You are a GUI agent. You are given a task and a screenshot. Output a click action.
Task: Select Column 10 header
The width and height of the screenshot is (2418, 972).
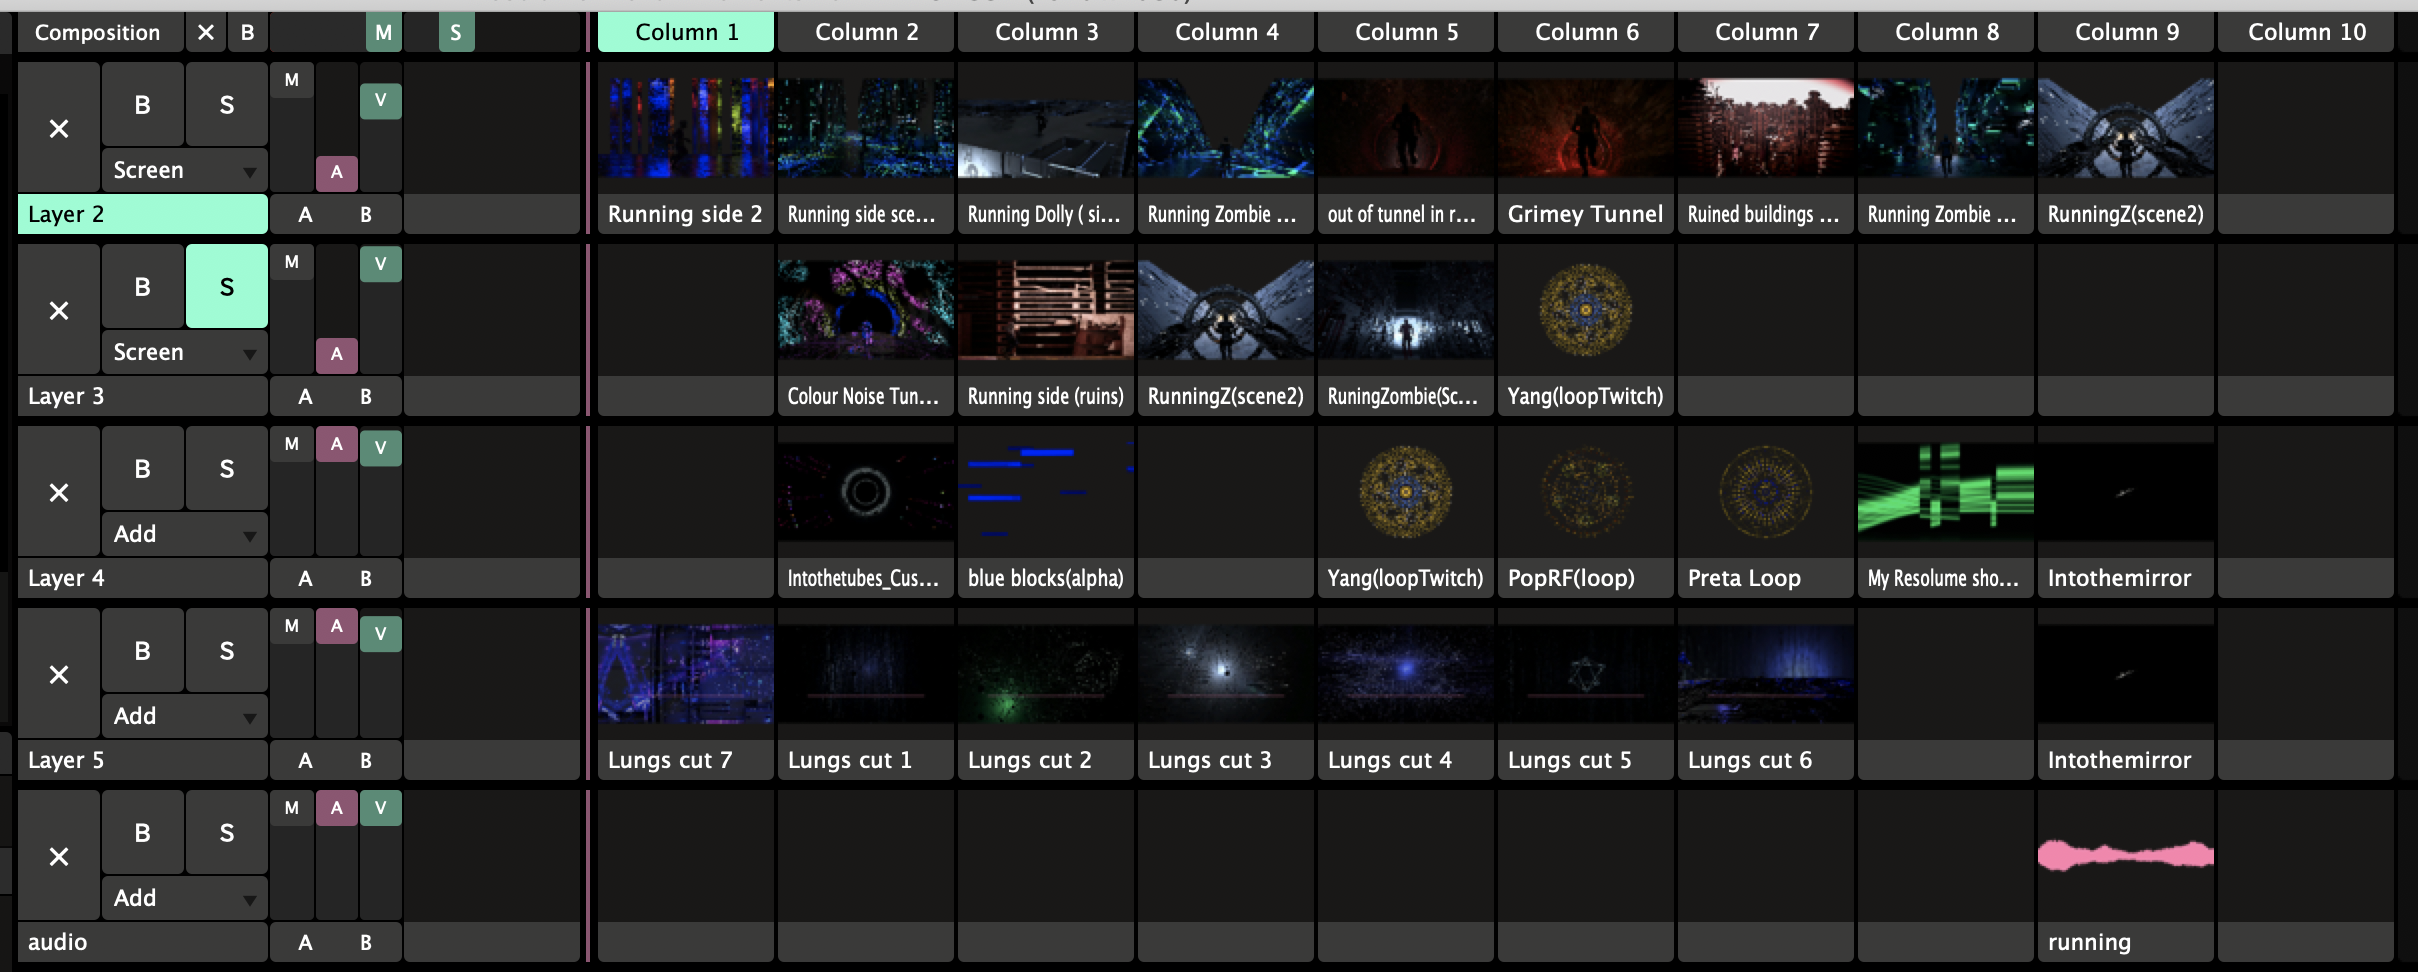[2306, 33]
